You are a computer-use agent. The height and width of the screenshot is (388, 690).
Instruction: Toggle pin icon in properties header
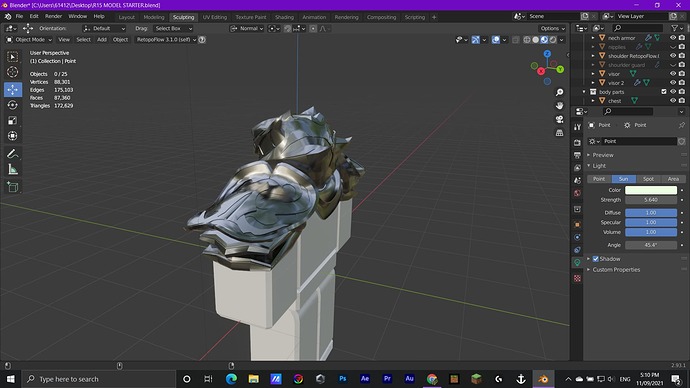pyautogui.click(x=682, y=125)
